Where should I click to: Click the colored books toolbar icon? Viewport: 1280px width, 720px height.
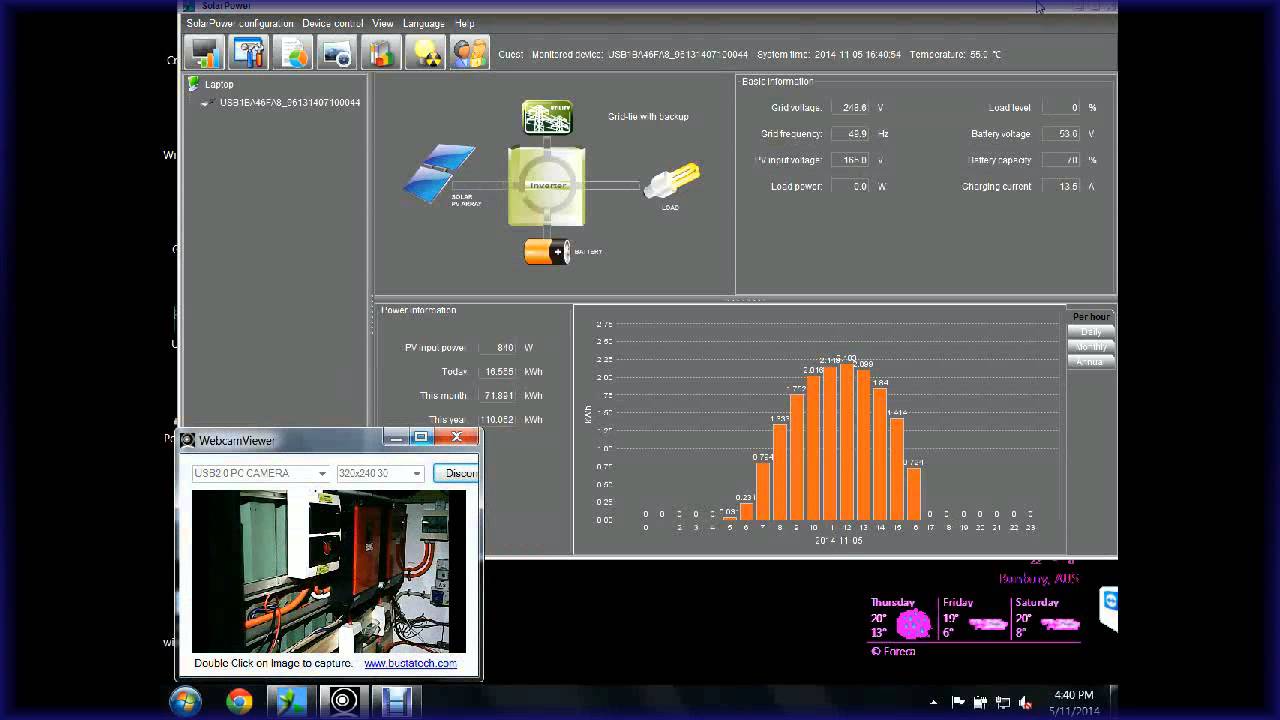(x=381, y=52)
